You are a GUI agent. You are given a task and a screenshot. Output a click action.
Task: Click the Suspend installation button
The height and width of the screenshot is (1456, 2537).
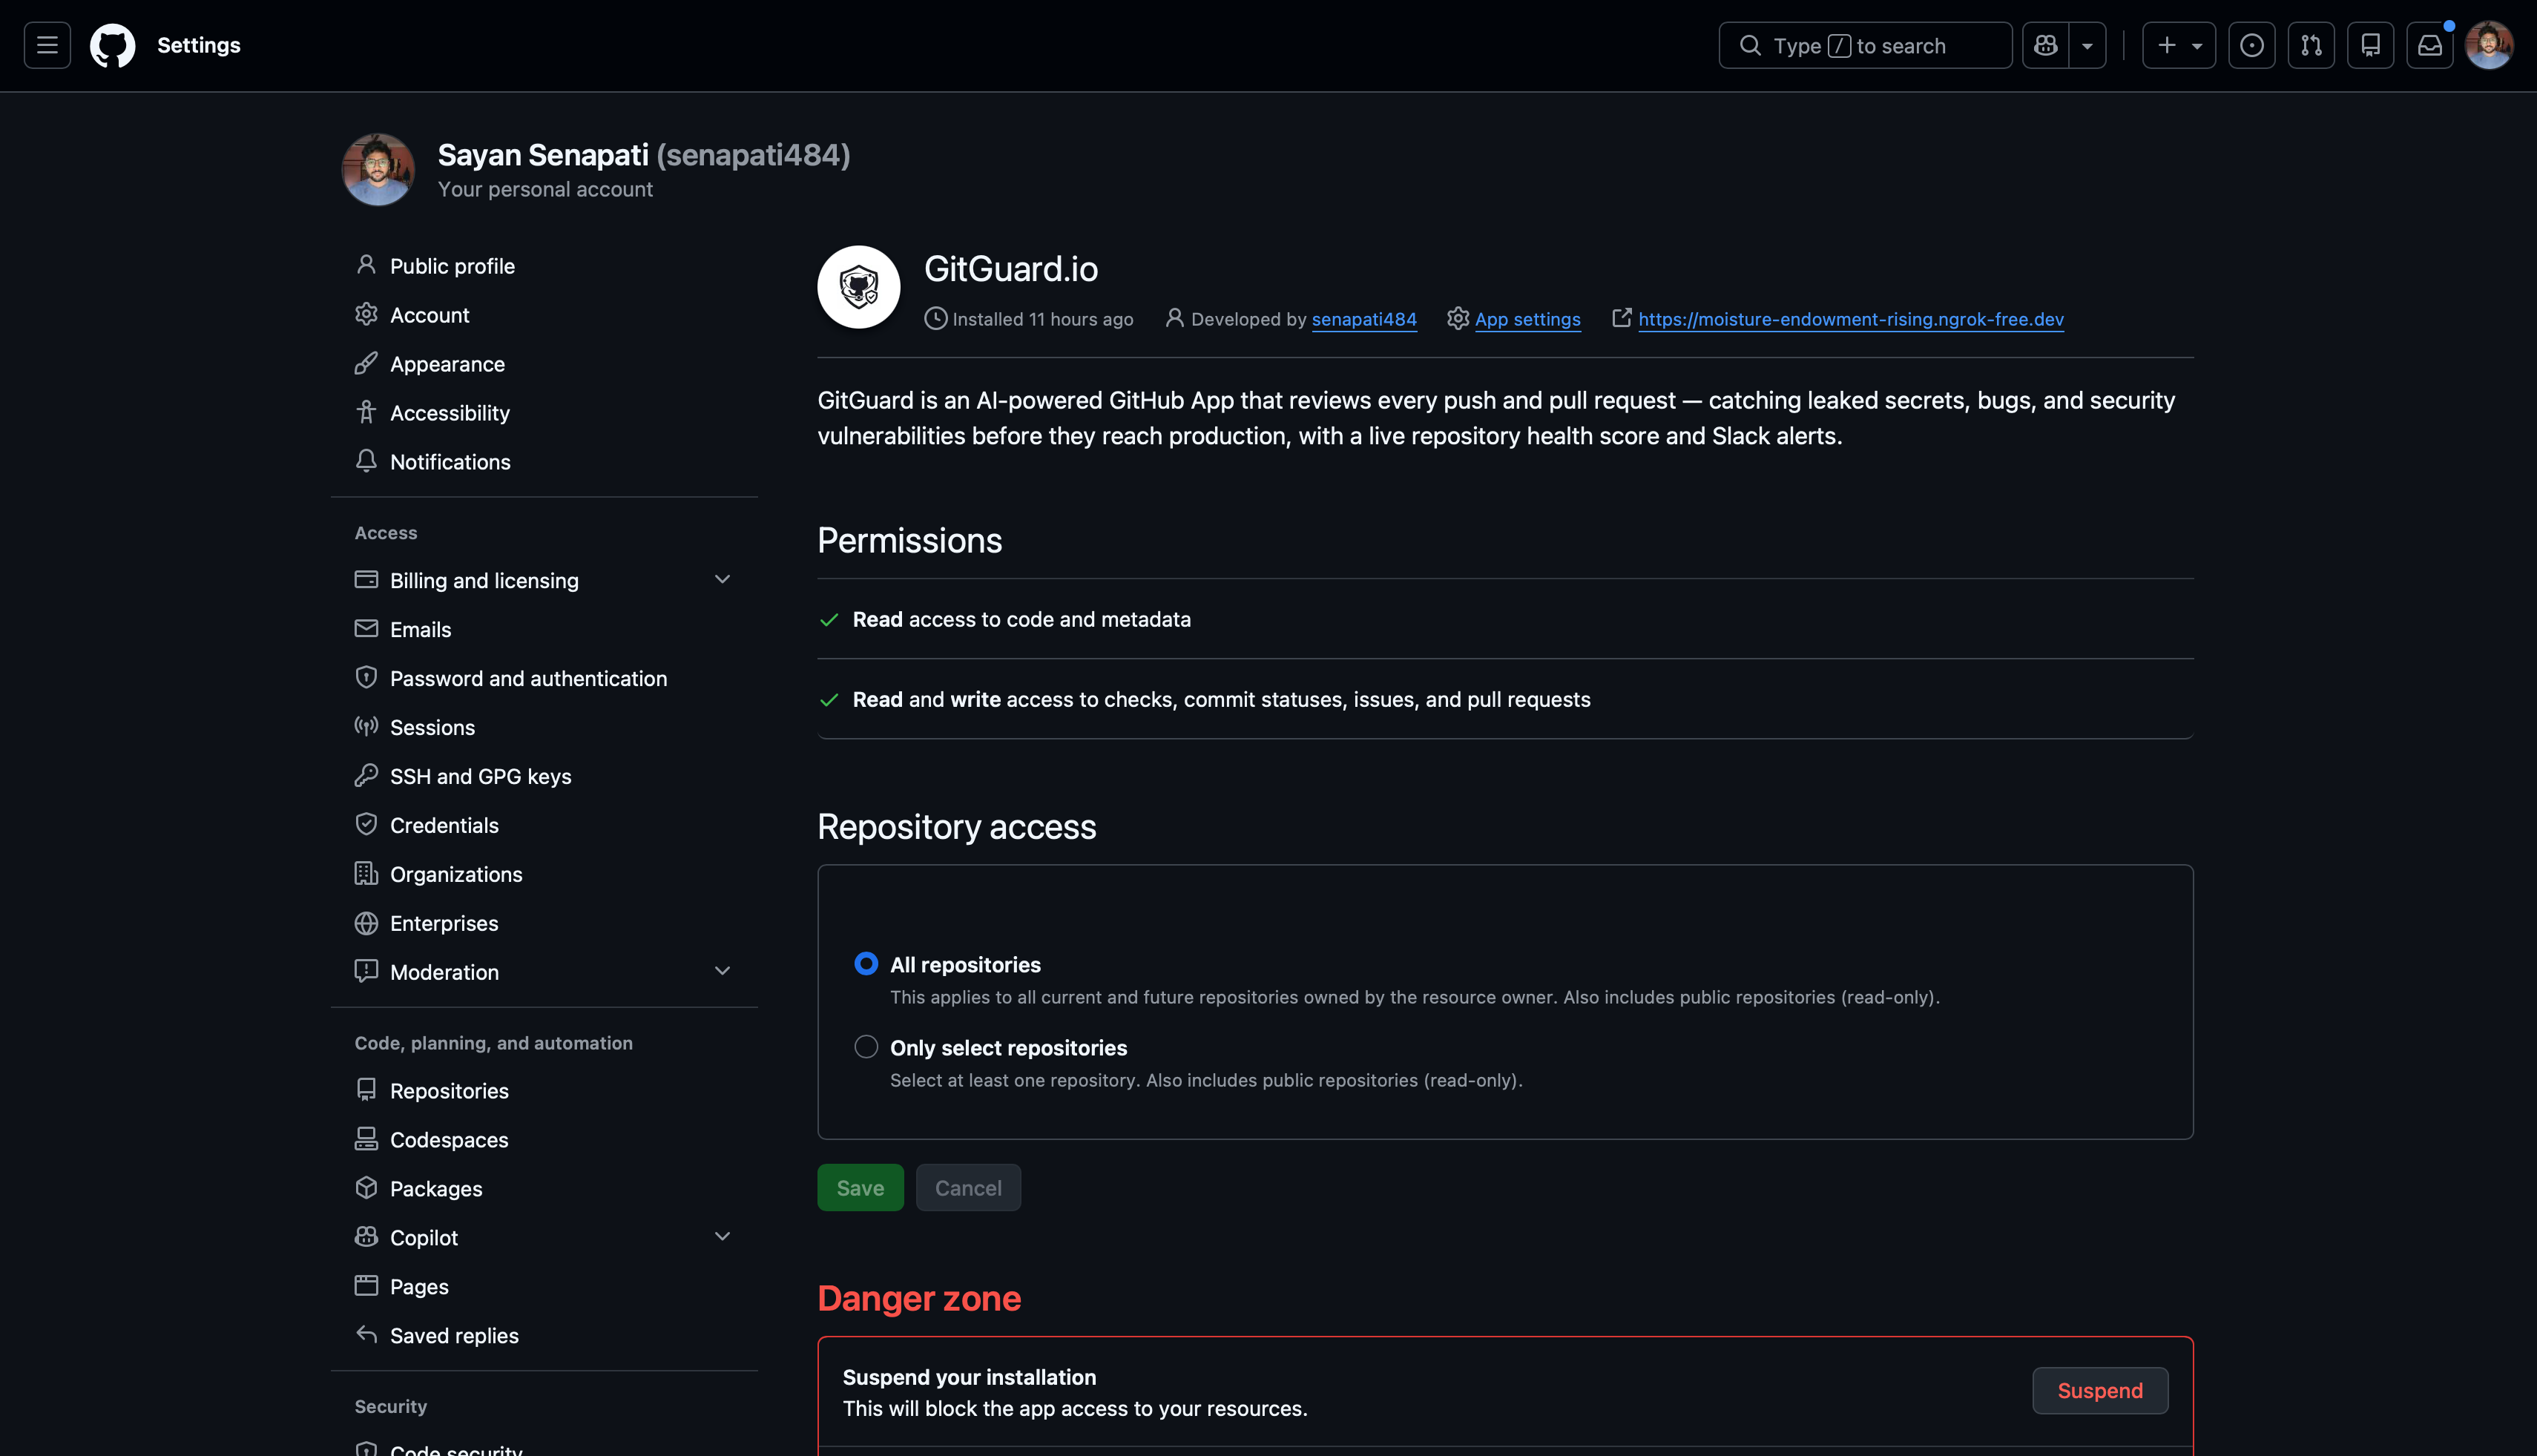point(2100,1391)
